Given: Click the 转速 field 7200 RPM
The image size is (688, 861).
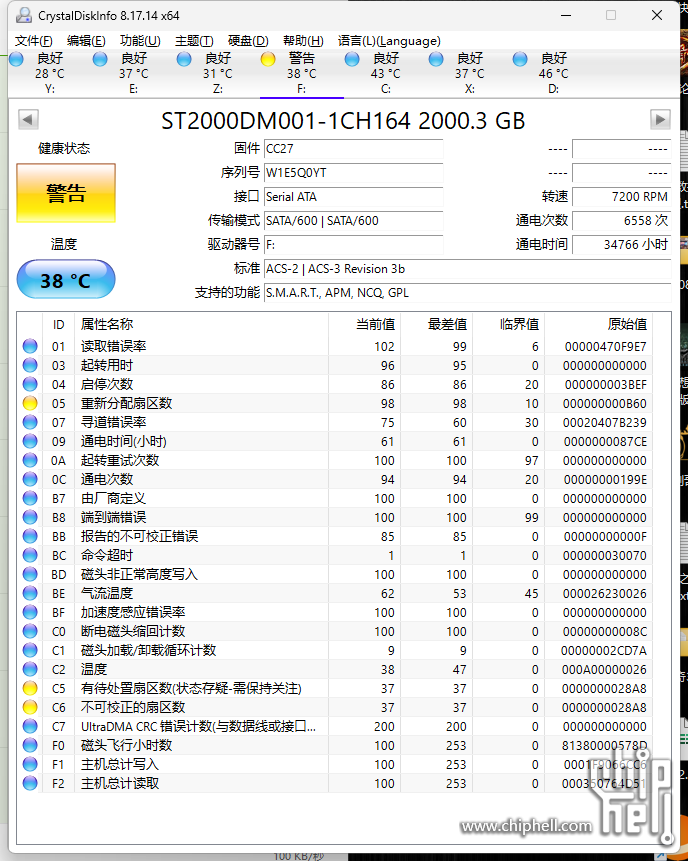Looking at the screenshot, I should 622,197.
